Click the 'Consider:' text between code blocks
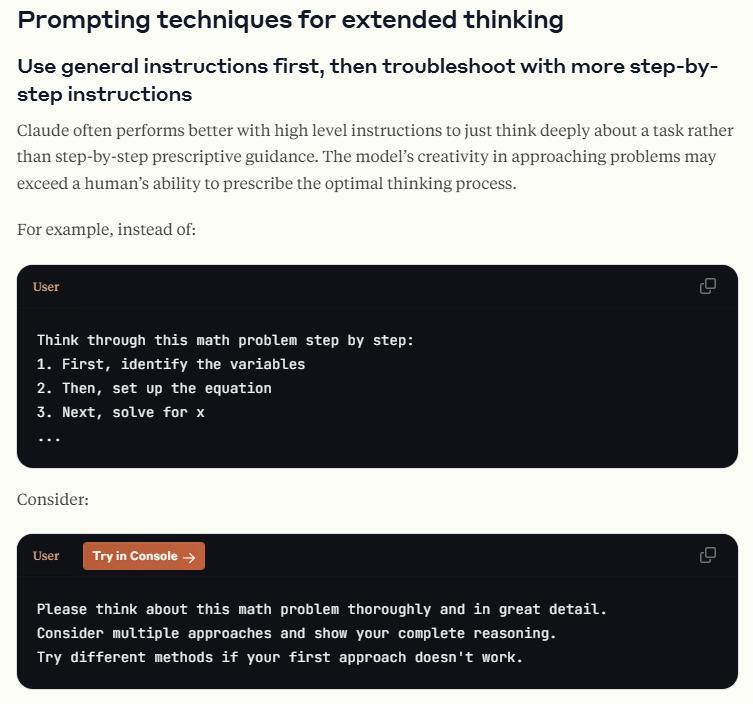 tap(53, 499)
